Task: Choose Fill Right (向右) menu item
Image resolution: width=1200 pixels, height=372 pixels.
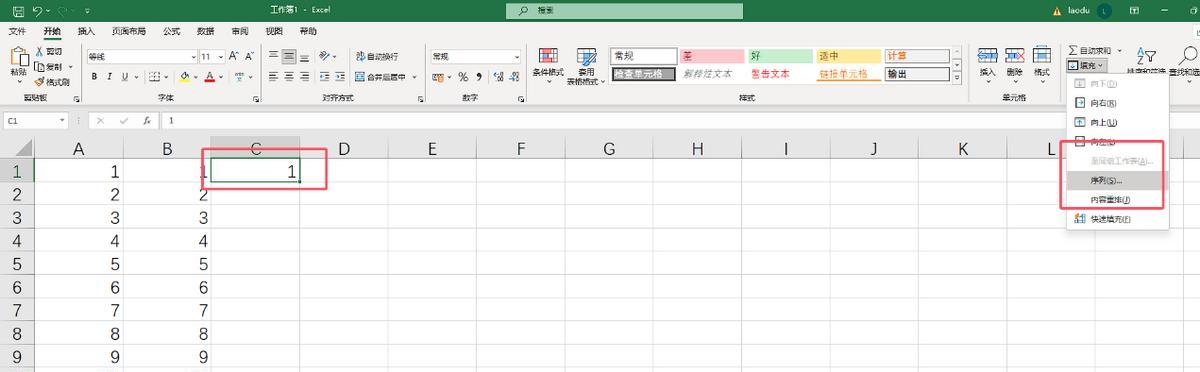Action: pos(1116,103)
